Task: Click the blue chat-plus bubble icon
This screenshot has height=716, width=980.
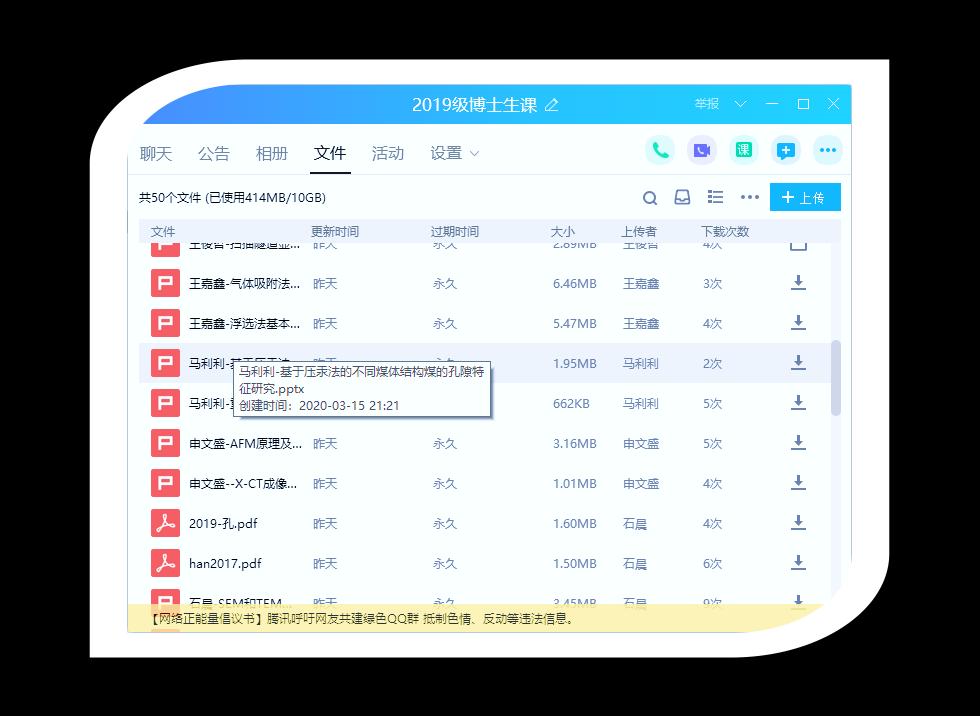Action: point(786,150)
